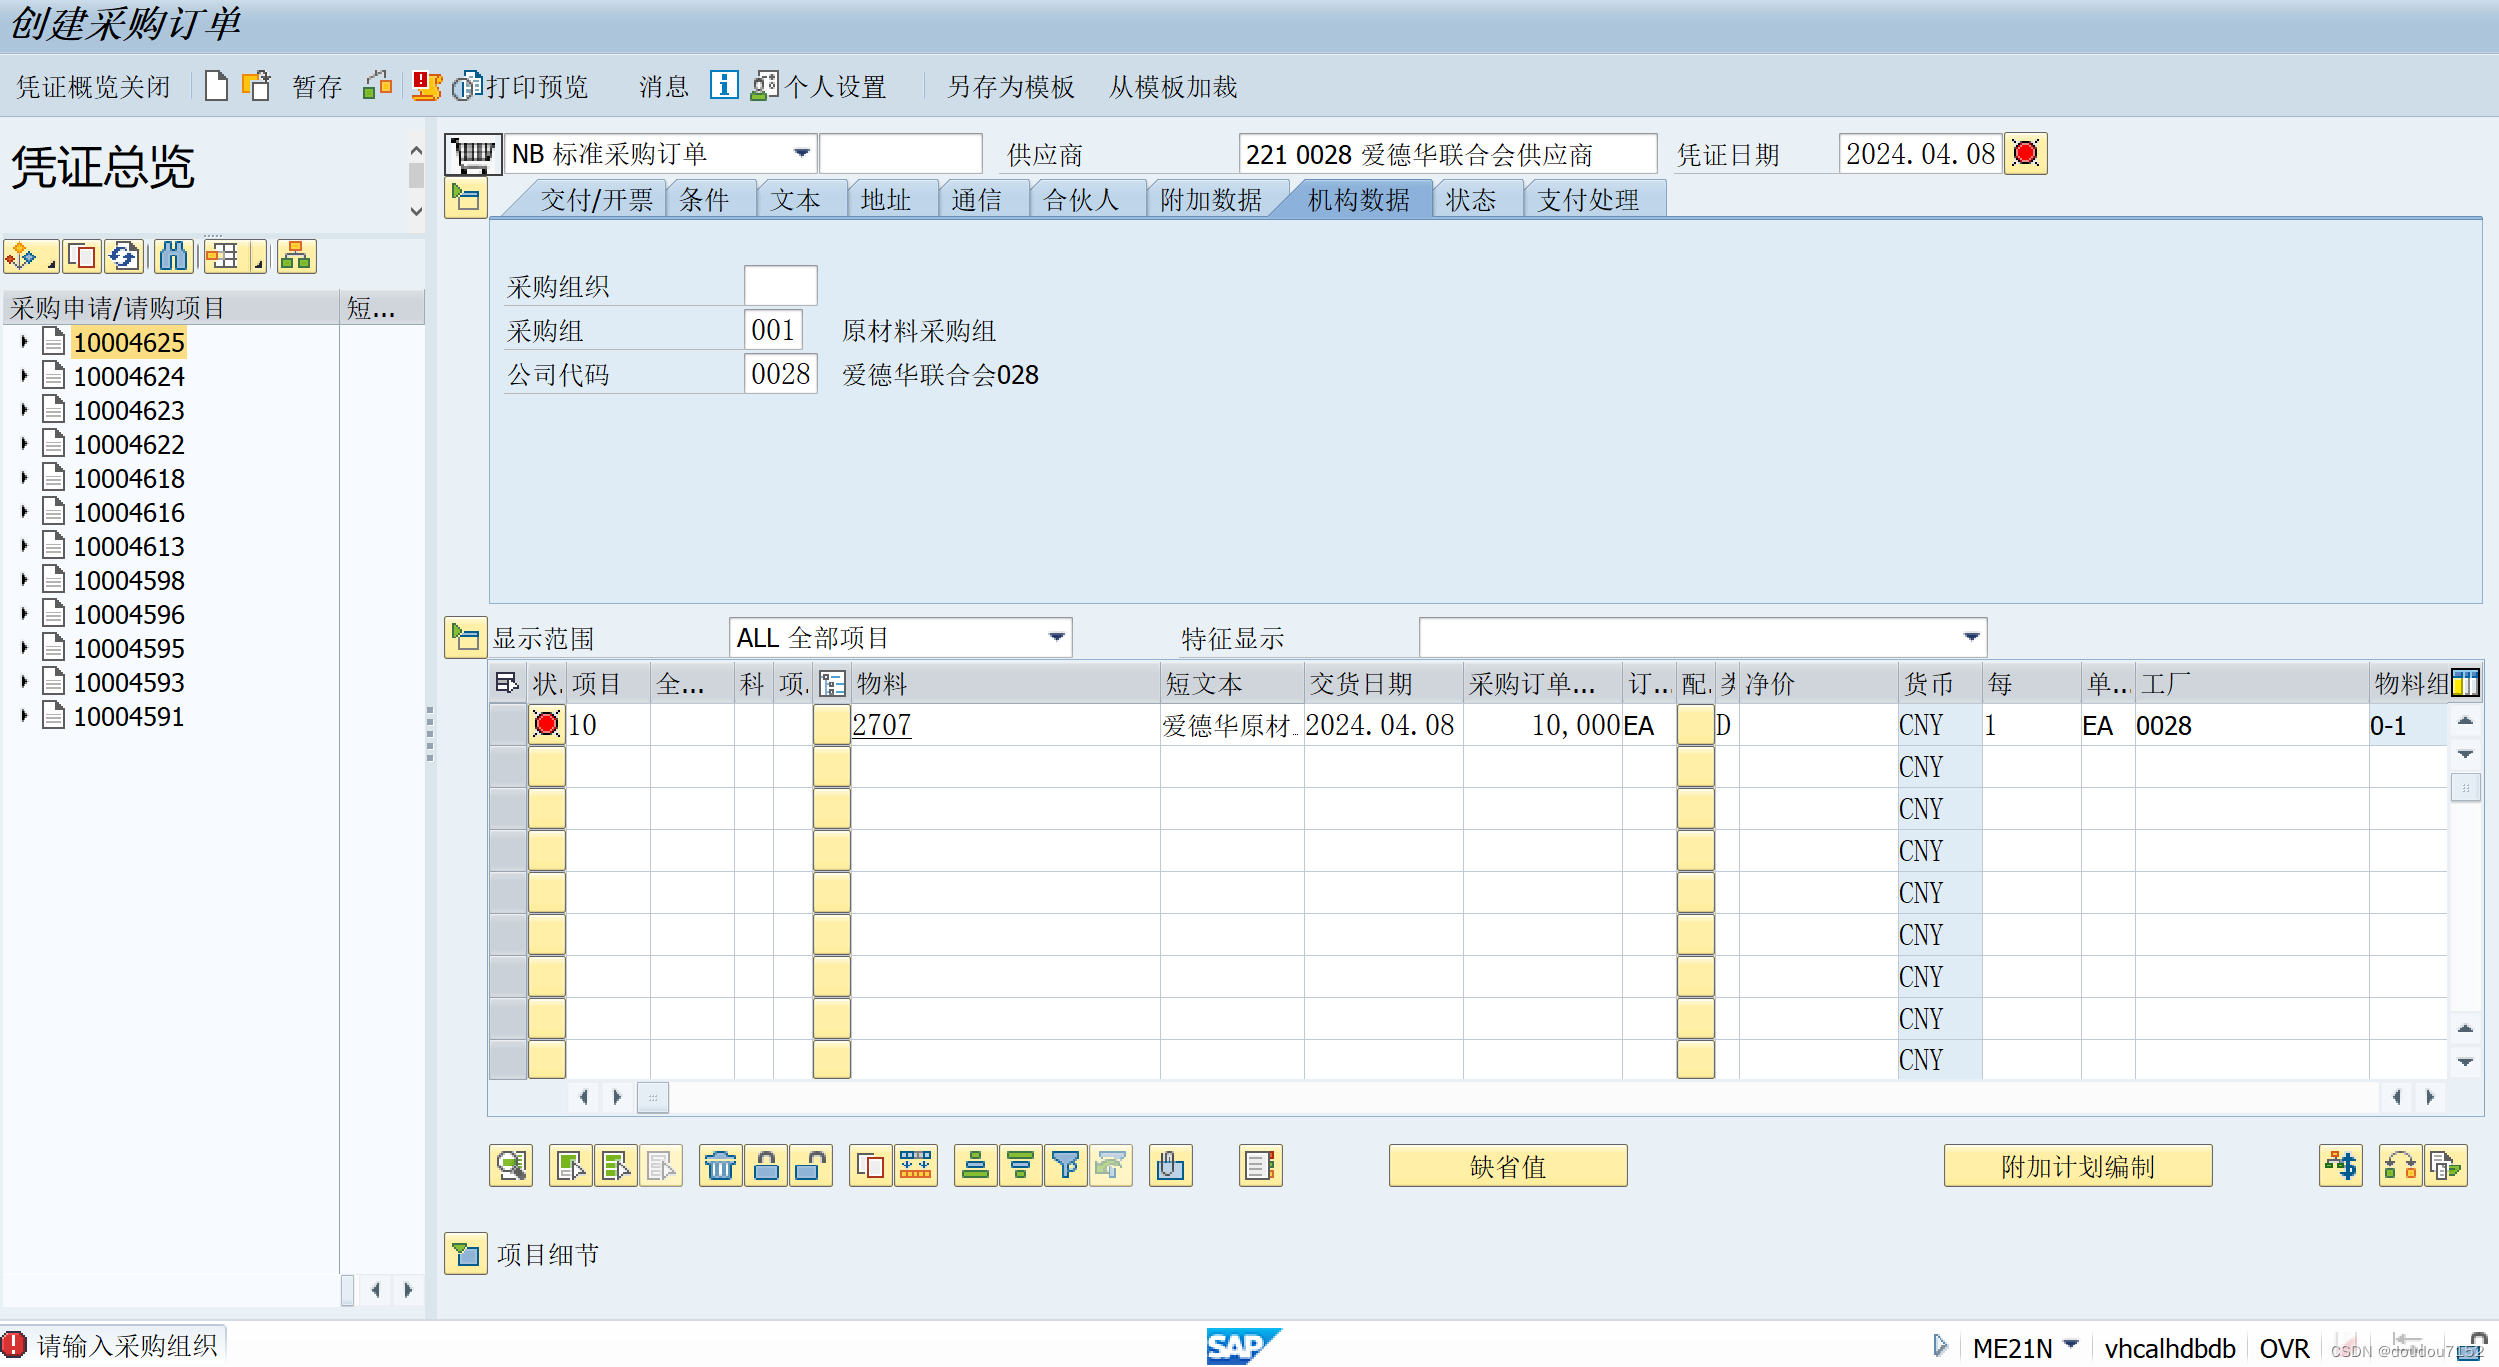Collapse header section with toggle beside tabs
Viewport: 2499px width, 1367px height.
pos(466,199)
